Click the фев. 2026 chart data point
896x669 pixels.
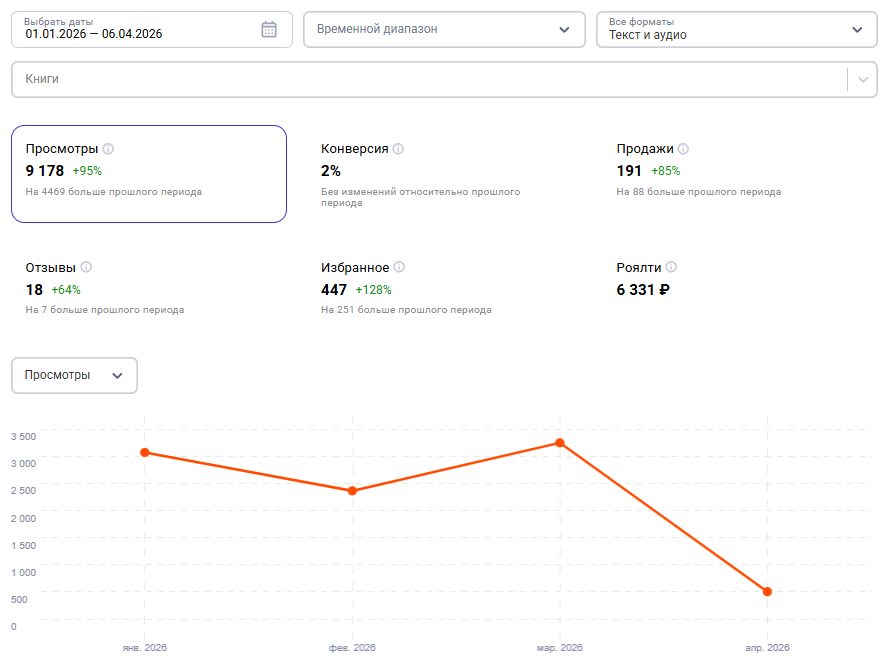pos(352,491)
